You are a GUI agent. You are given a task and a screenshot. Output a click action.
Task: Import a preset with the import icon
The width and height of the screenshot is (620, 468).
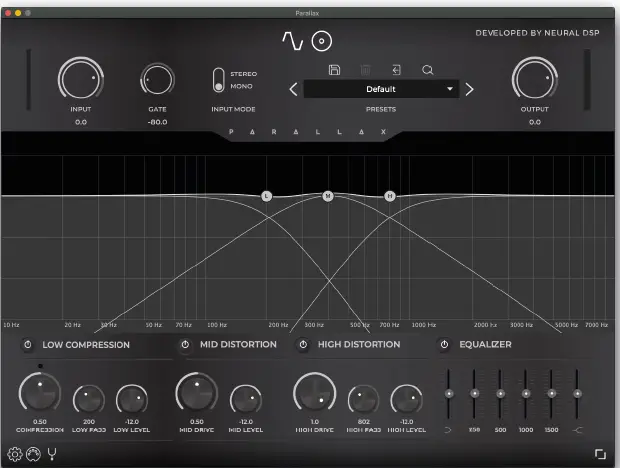coord(396,70)
